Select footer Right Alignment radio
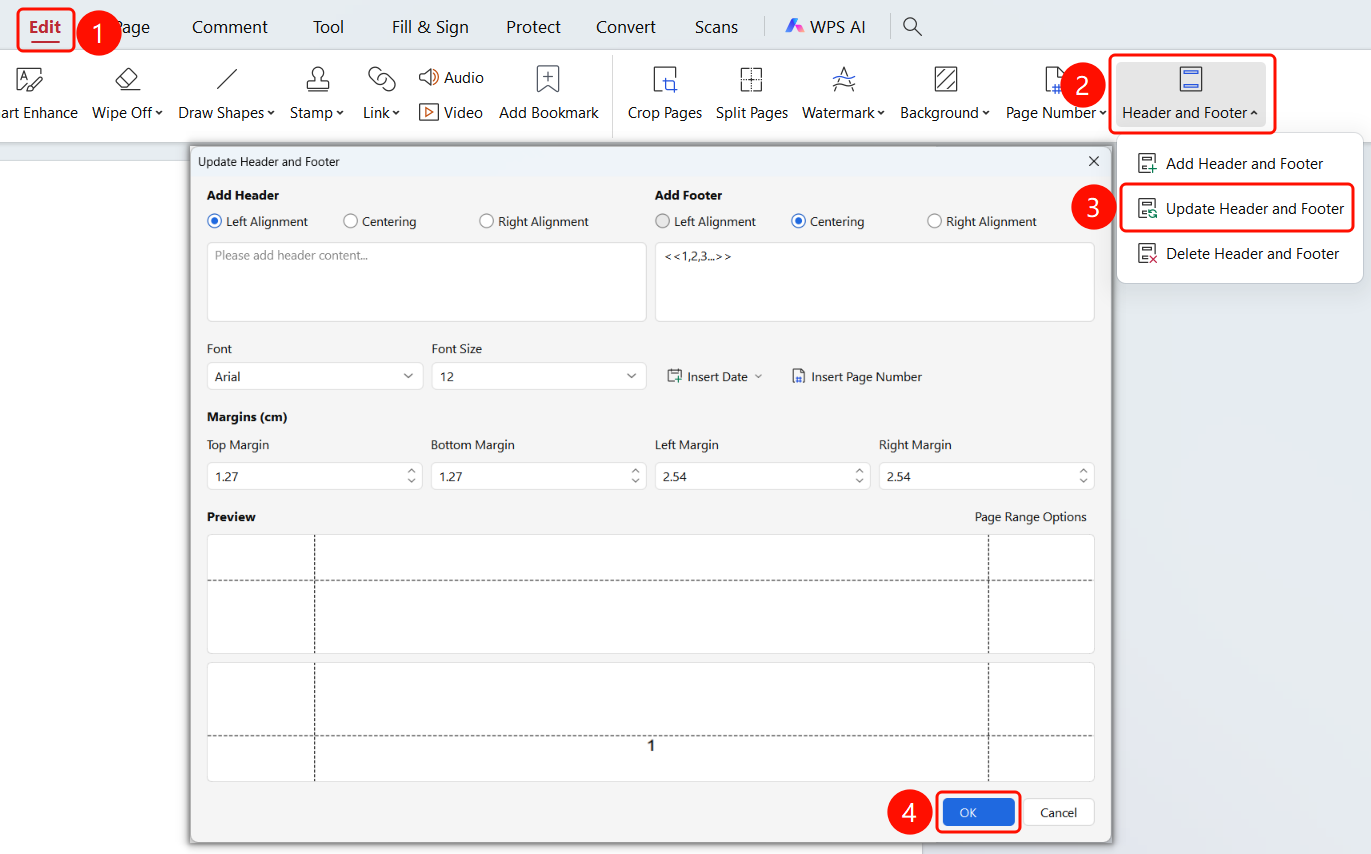Screen dimensions: 1371x854 point(934,222)
